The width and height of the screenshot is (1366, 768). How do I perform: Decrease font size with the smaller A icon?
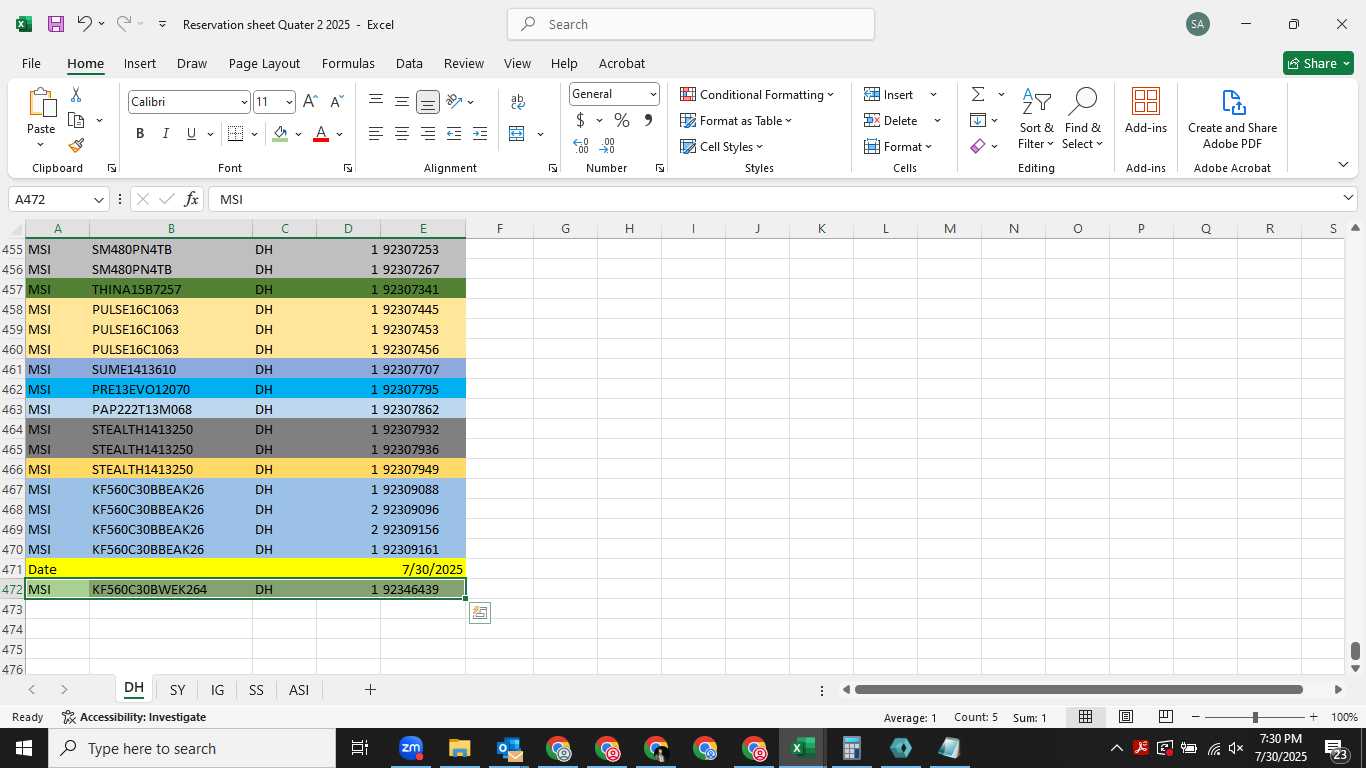pyautogui.click(x=336, y=102)
